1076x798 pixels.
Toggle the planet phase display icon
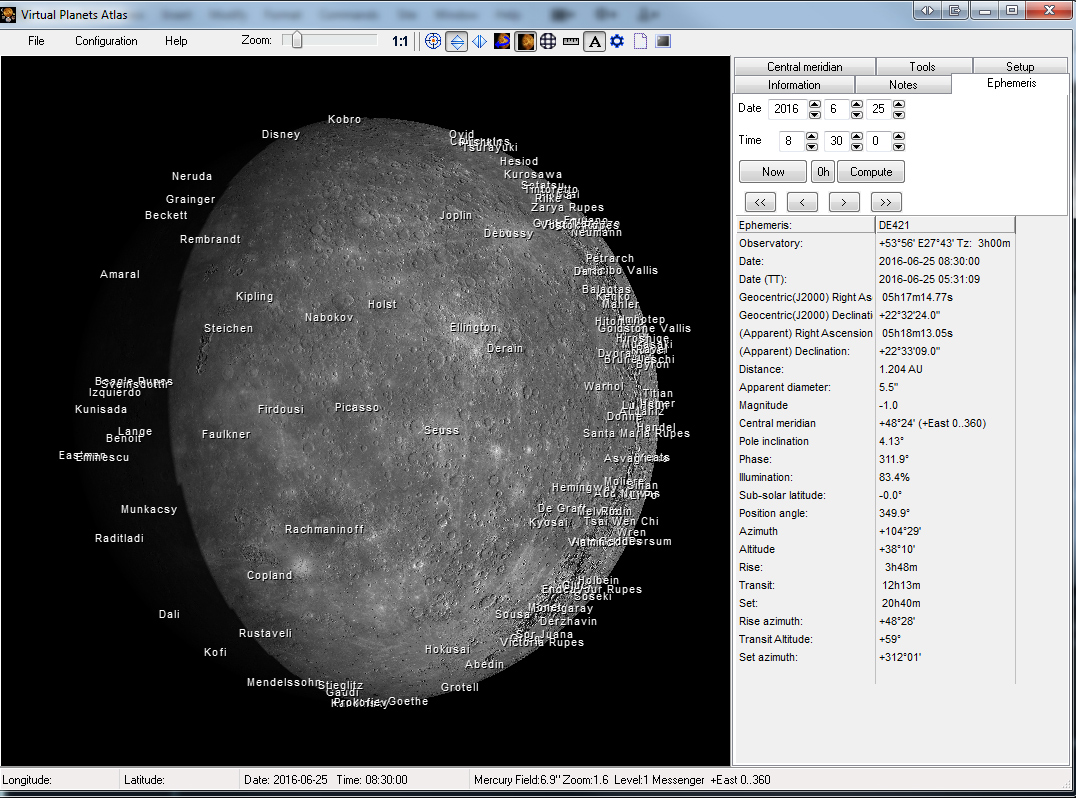click(525, 41)
